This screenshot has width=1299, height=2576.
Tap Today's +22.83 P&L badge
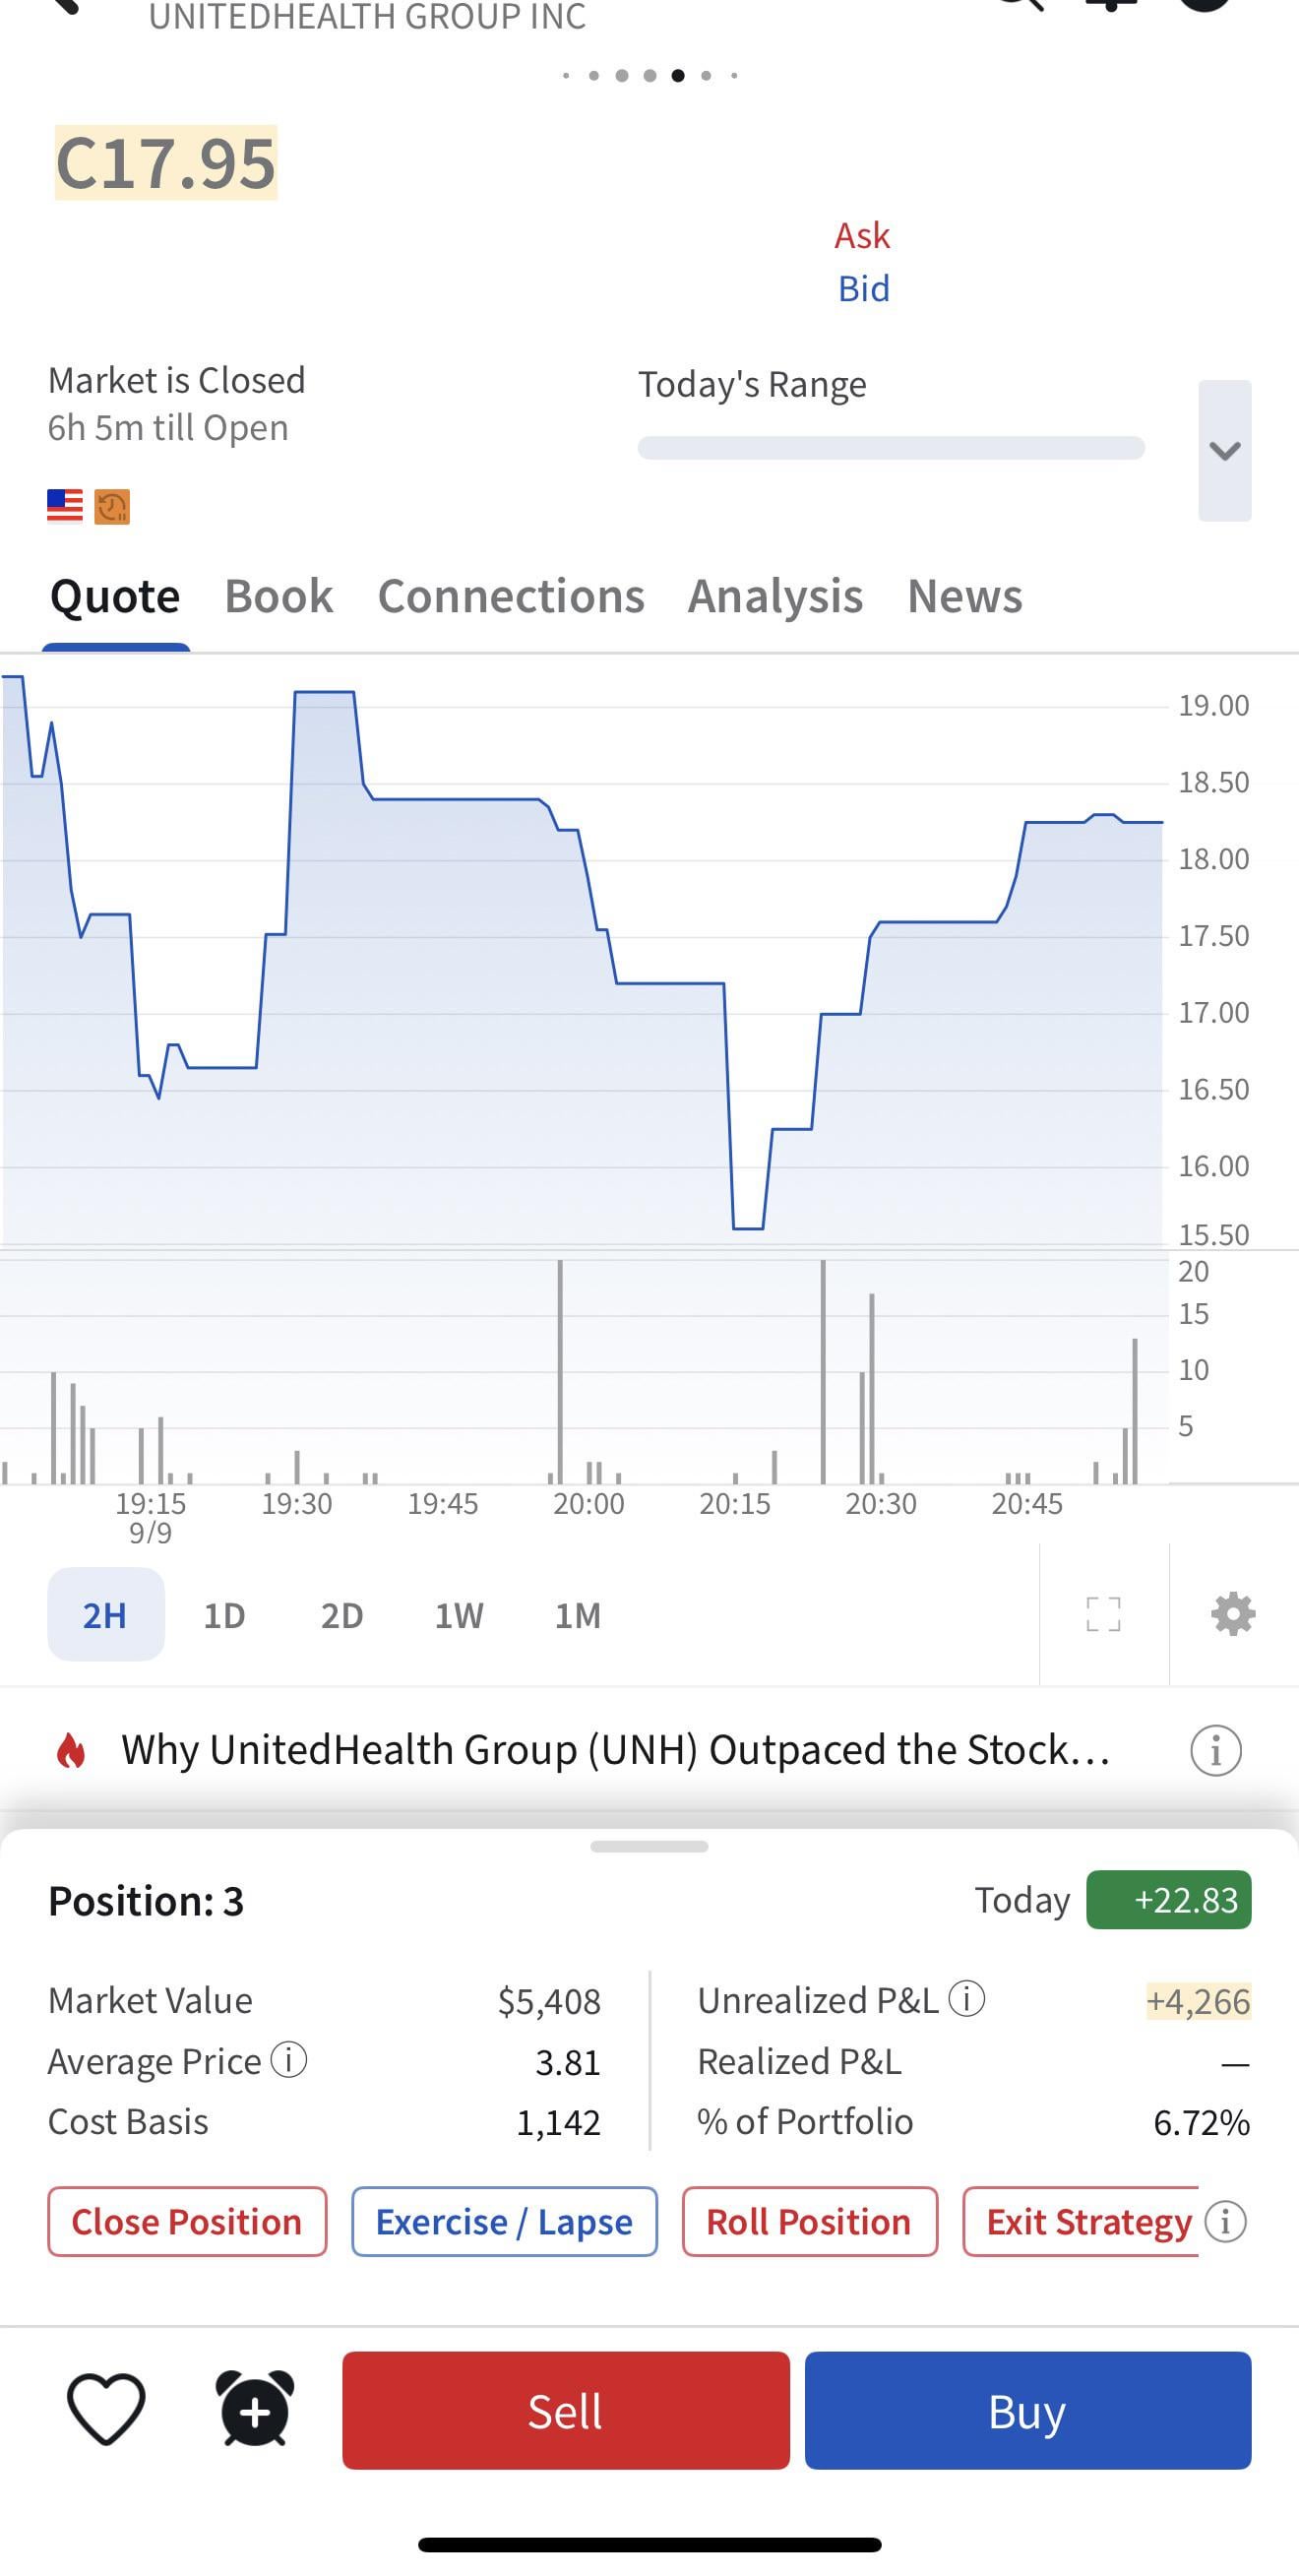(x=1169, y=1899)
